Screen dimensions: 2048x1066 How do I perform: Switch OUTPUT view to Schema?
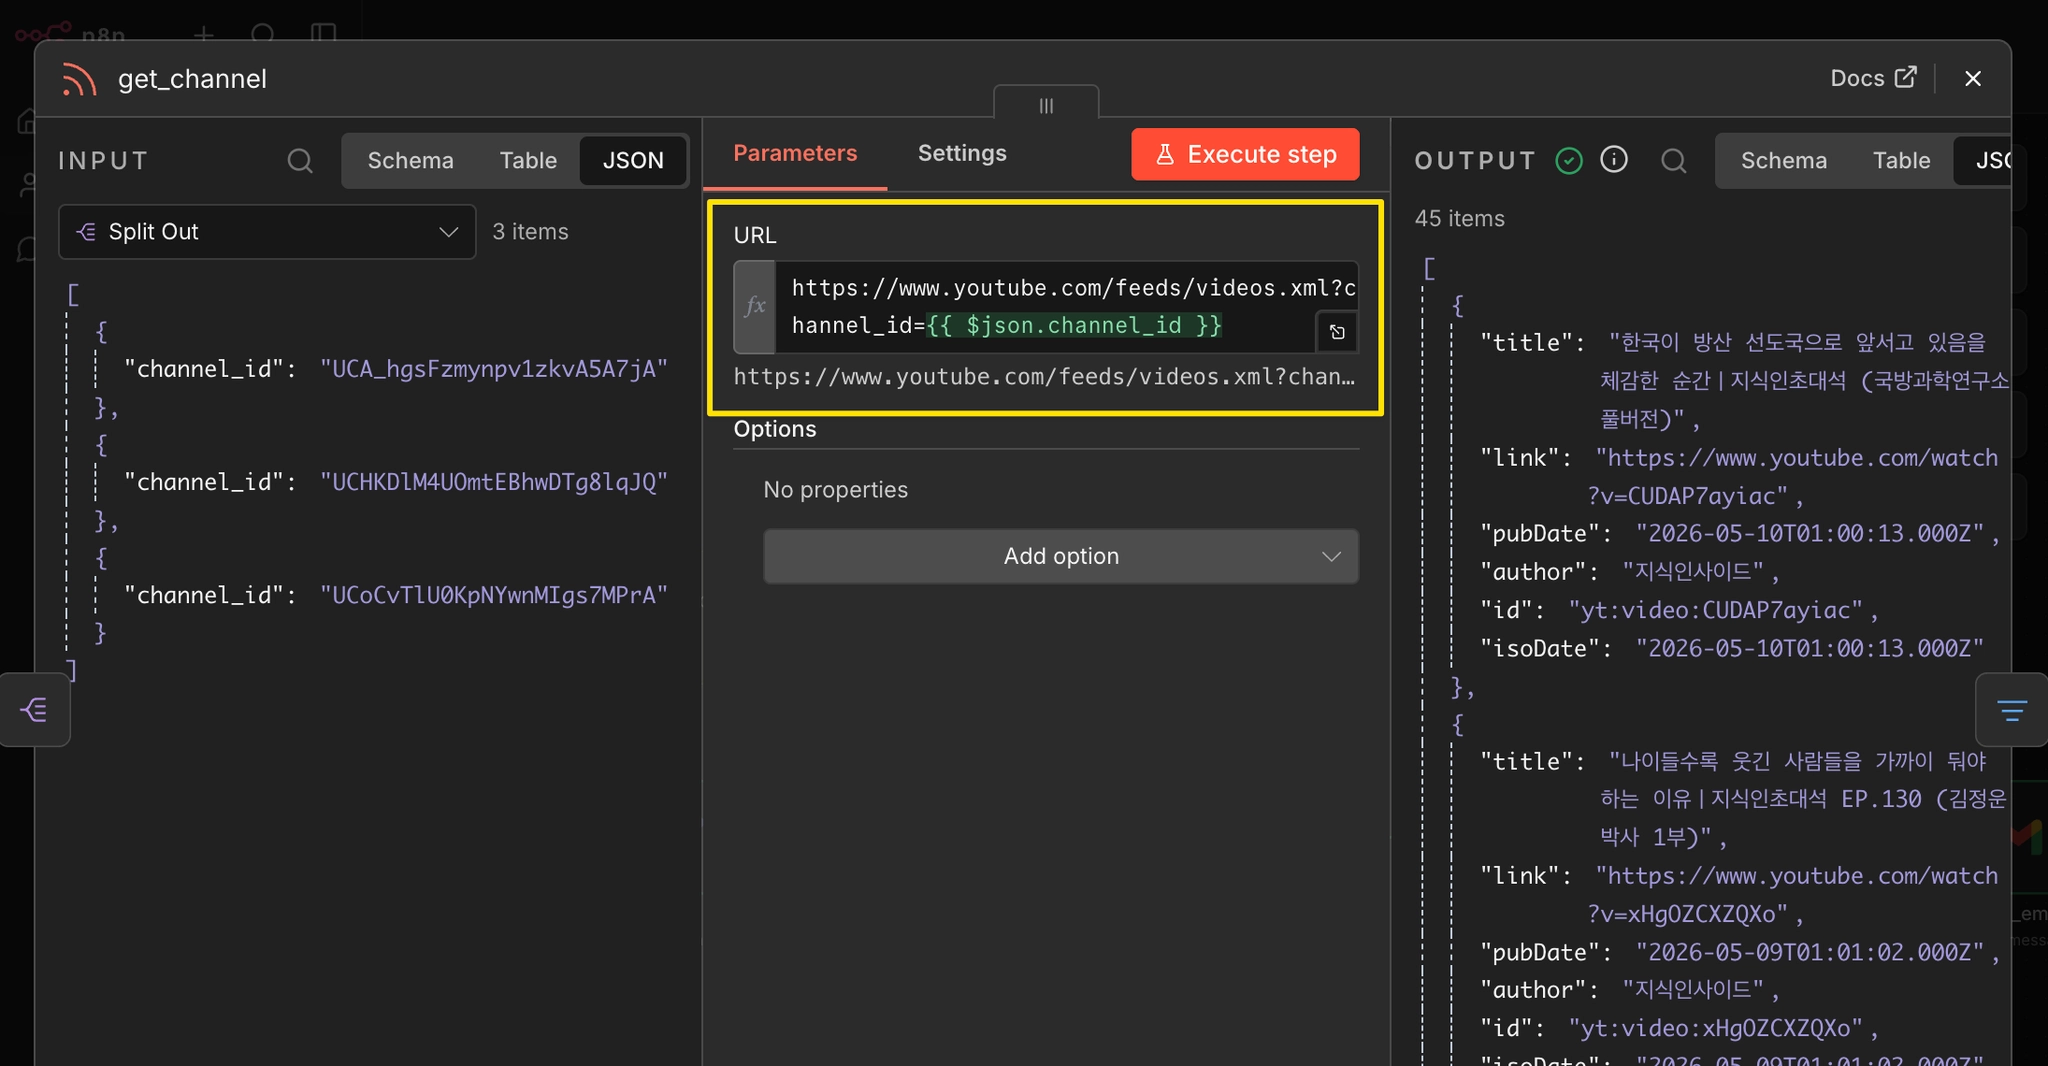click(1783, 161)
